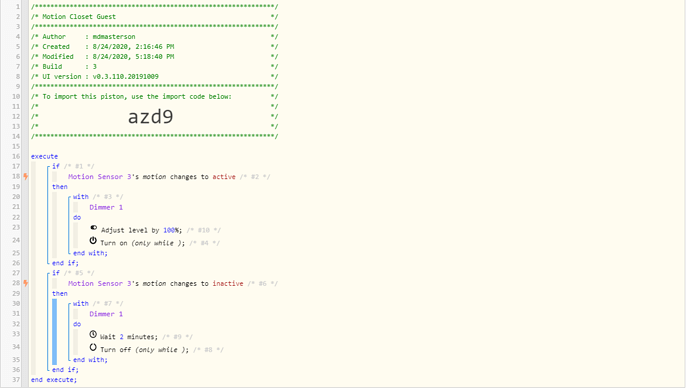Click the lightning bolt icon beside the 'changes to active' line
Viewport: 690px width, 389px height.
coord(26,176)
